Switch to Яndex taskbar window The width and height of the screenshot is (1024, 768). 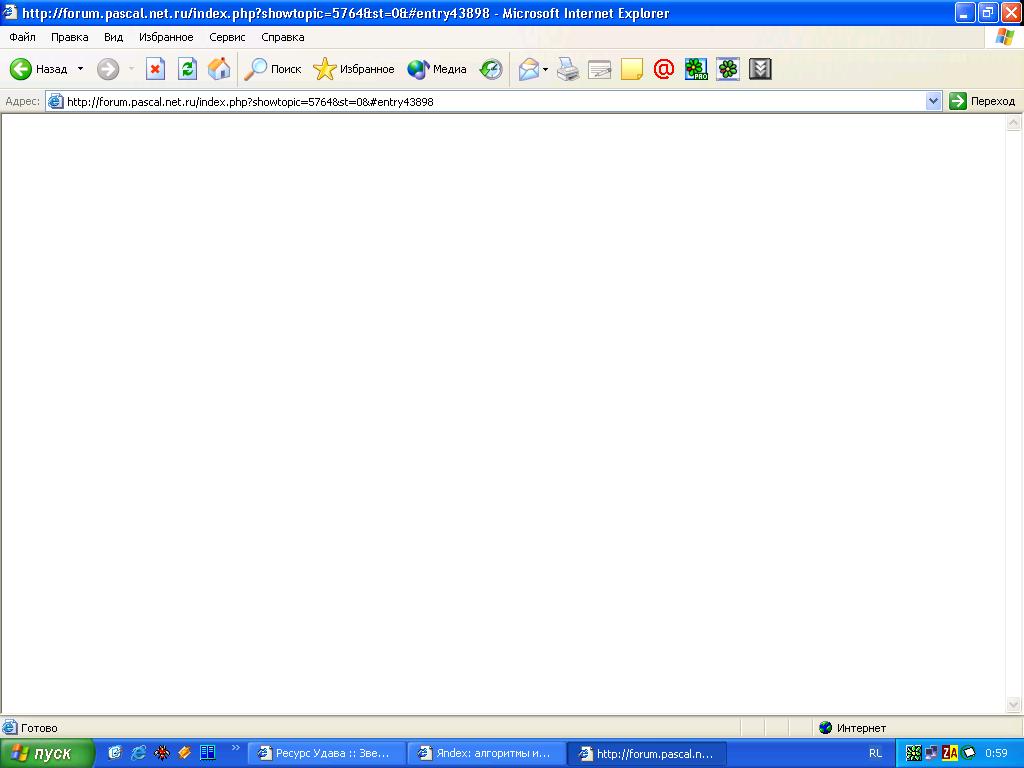click(x=485, y=754)
